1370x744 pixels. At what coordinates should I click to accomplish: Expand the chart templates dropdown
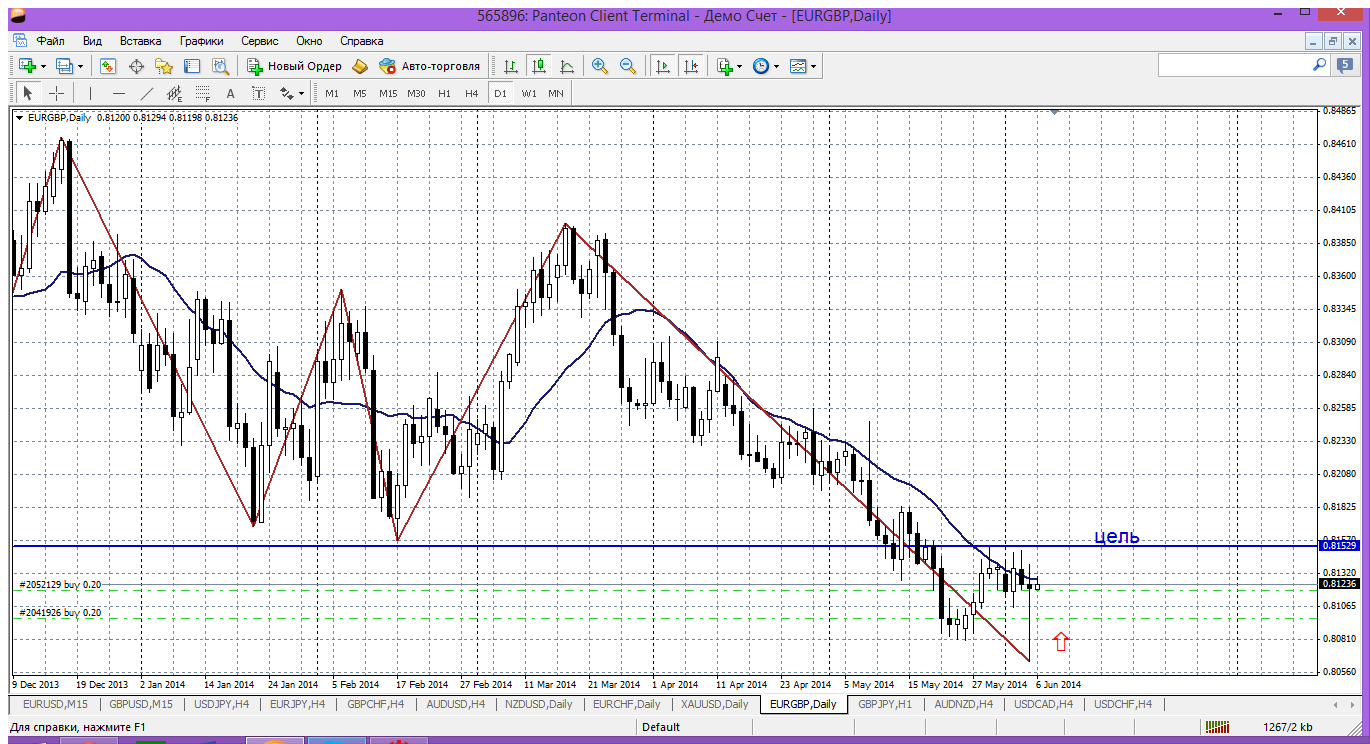coord(814,66)
